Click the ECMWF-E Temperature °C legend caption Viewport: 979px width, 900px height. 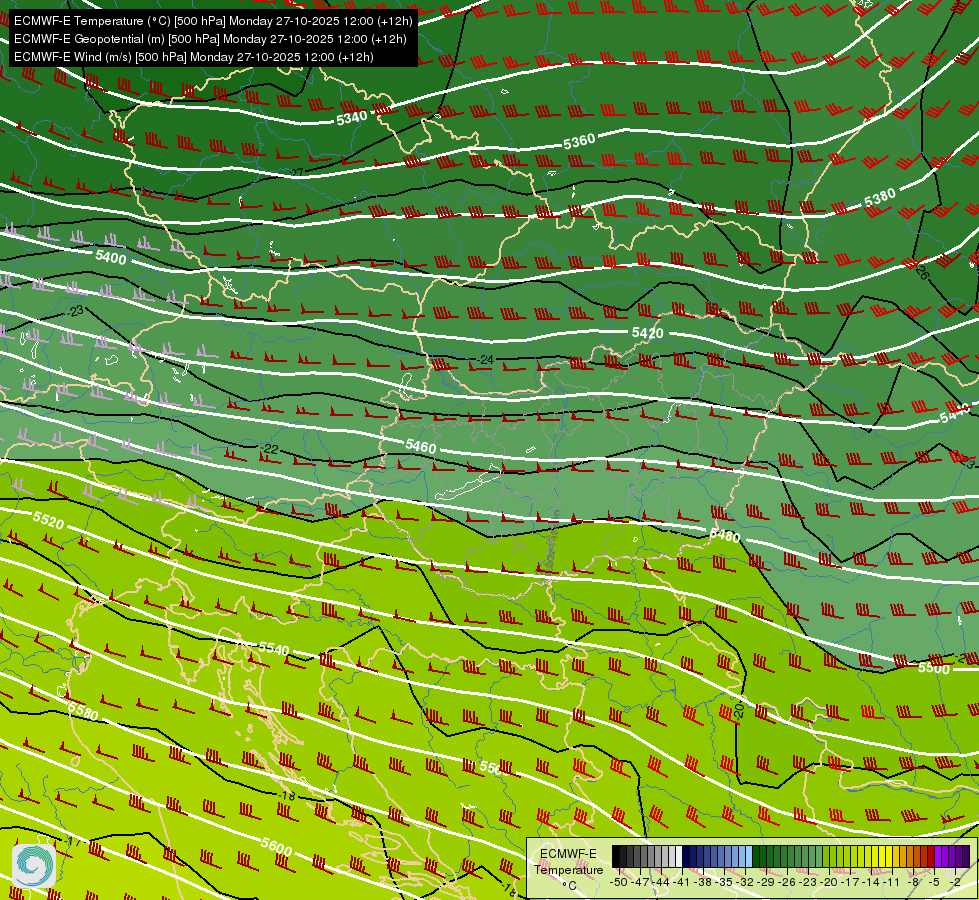pyautogui.click(x=568, y=869)
